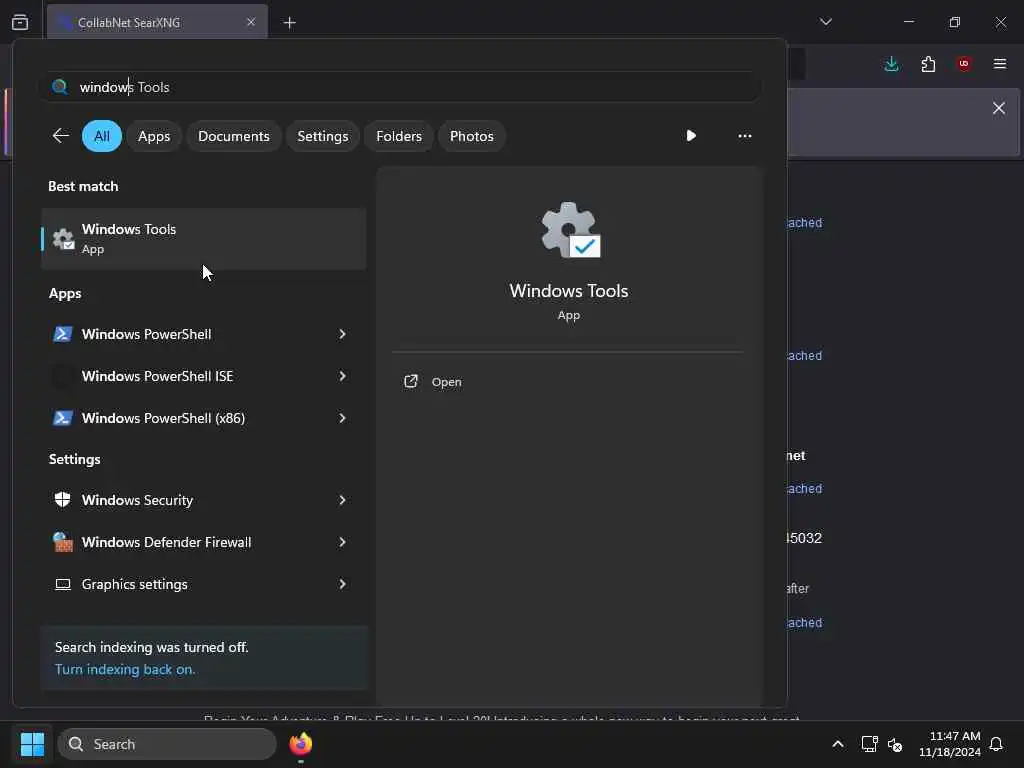The width and height of the screenshot is (1024, 768).
Task: Open the clock showing 11:47 AM
Action: tap(950, 744)
